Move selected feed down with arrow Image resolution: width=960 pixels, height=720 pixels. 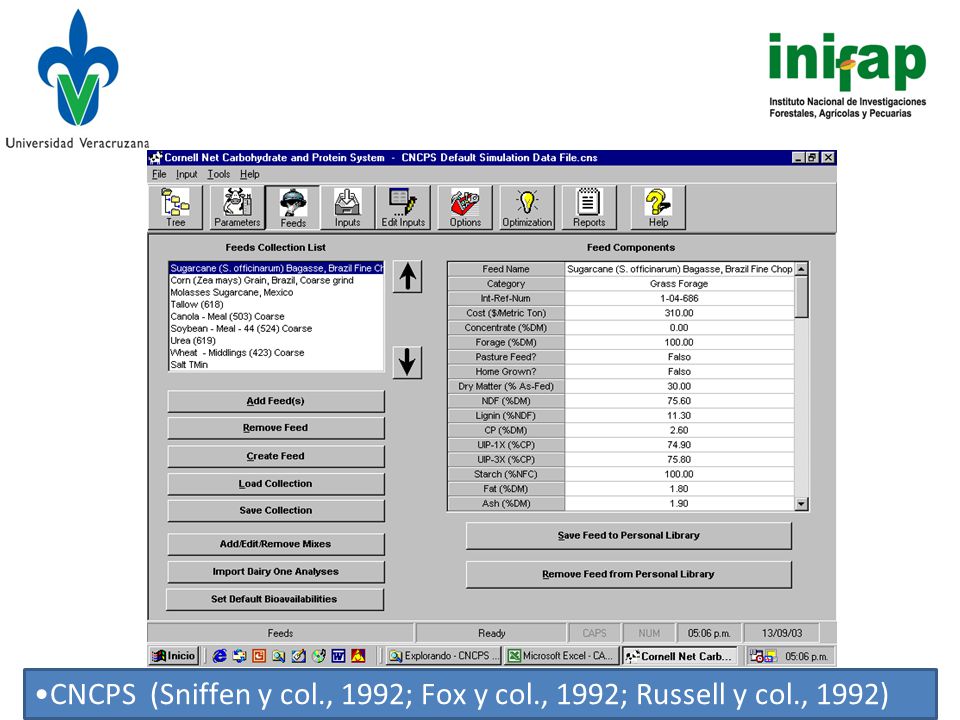tap(408, 362)
